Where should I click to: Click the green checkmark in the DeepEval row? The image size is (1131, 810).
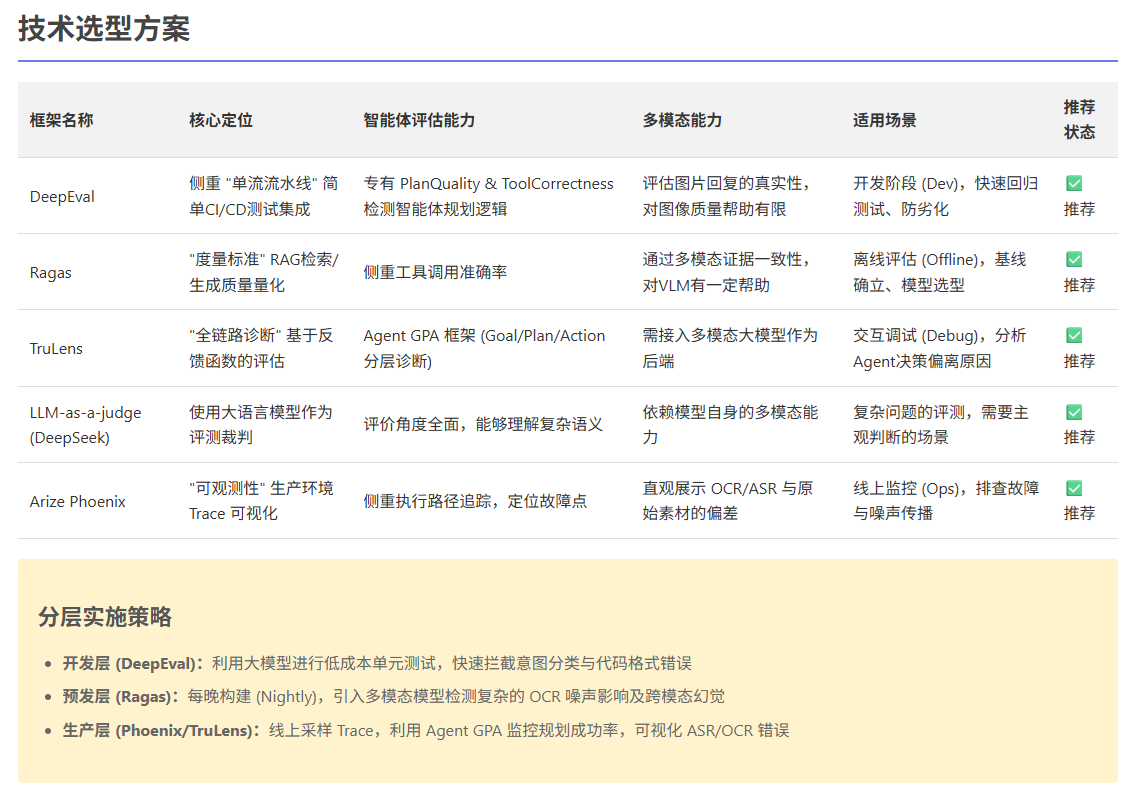(1073, 184)
